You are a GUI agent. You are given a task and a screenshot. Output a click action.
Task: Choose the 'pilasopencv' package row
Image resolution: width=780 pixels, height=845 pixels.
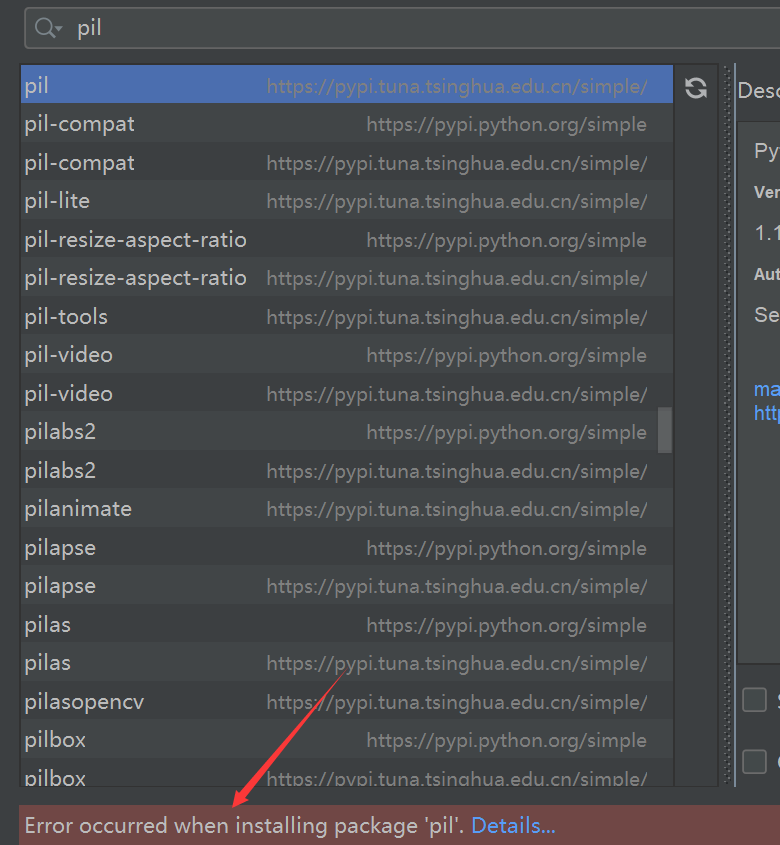[x=347, y=702]
